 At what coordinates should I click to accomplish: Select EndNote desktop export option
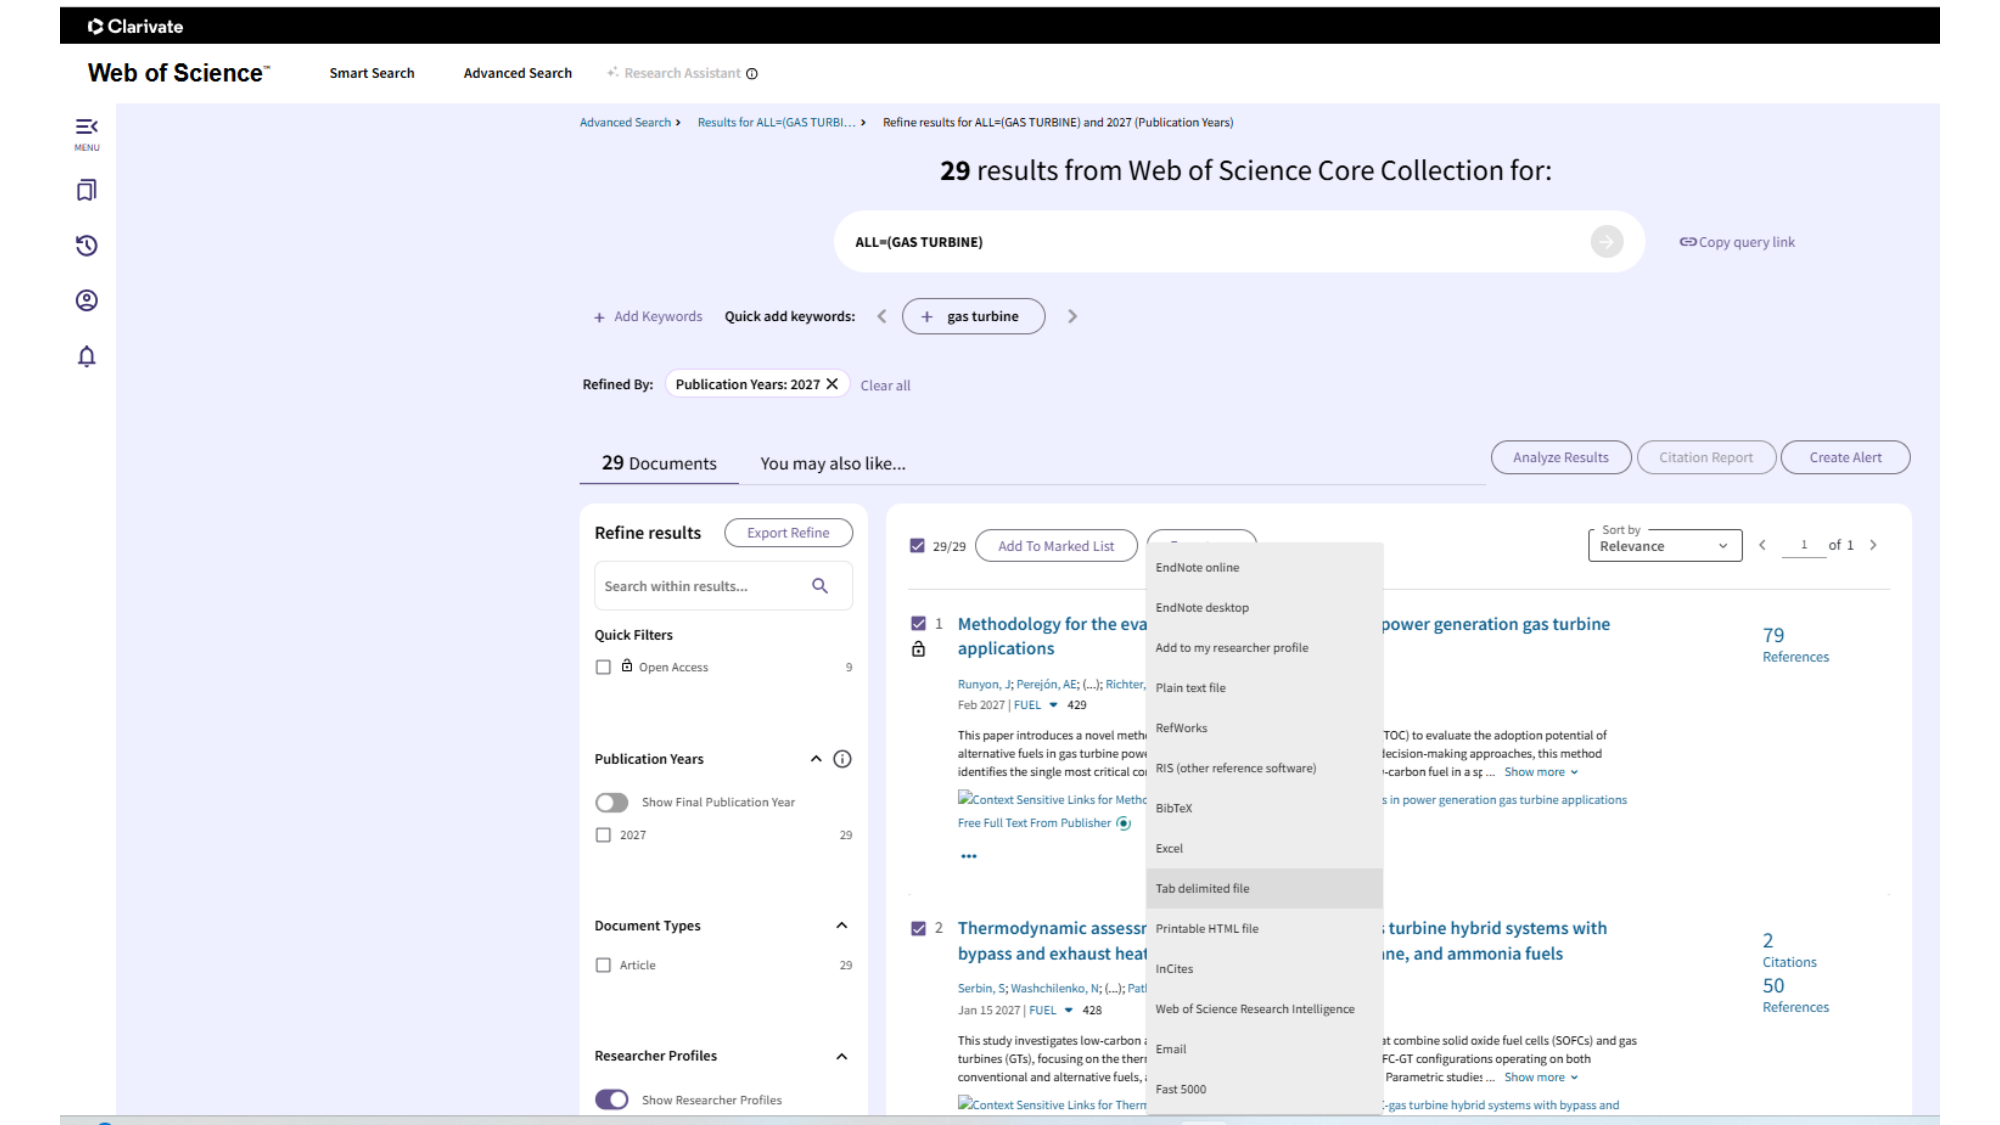pyautogui.click(x=1264, y=607)
